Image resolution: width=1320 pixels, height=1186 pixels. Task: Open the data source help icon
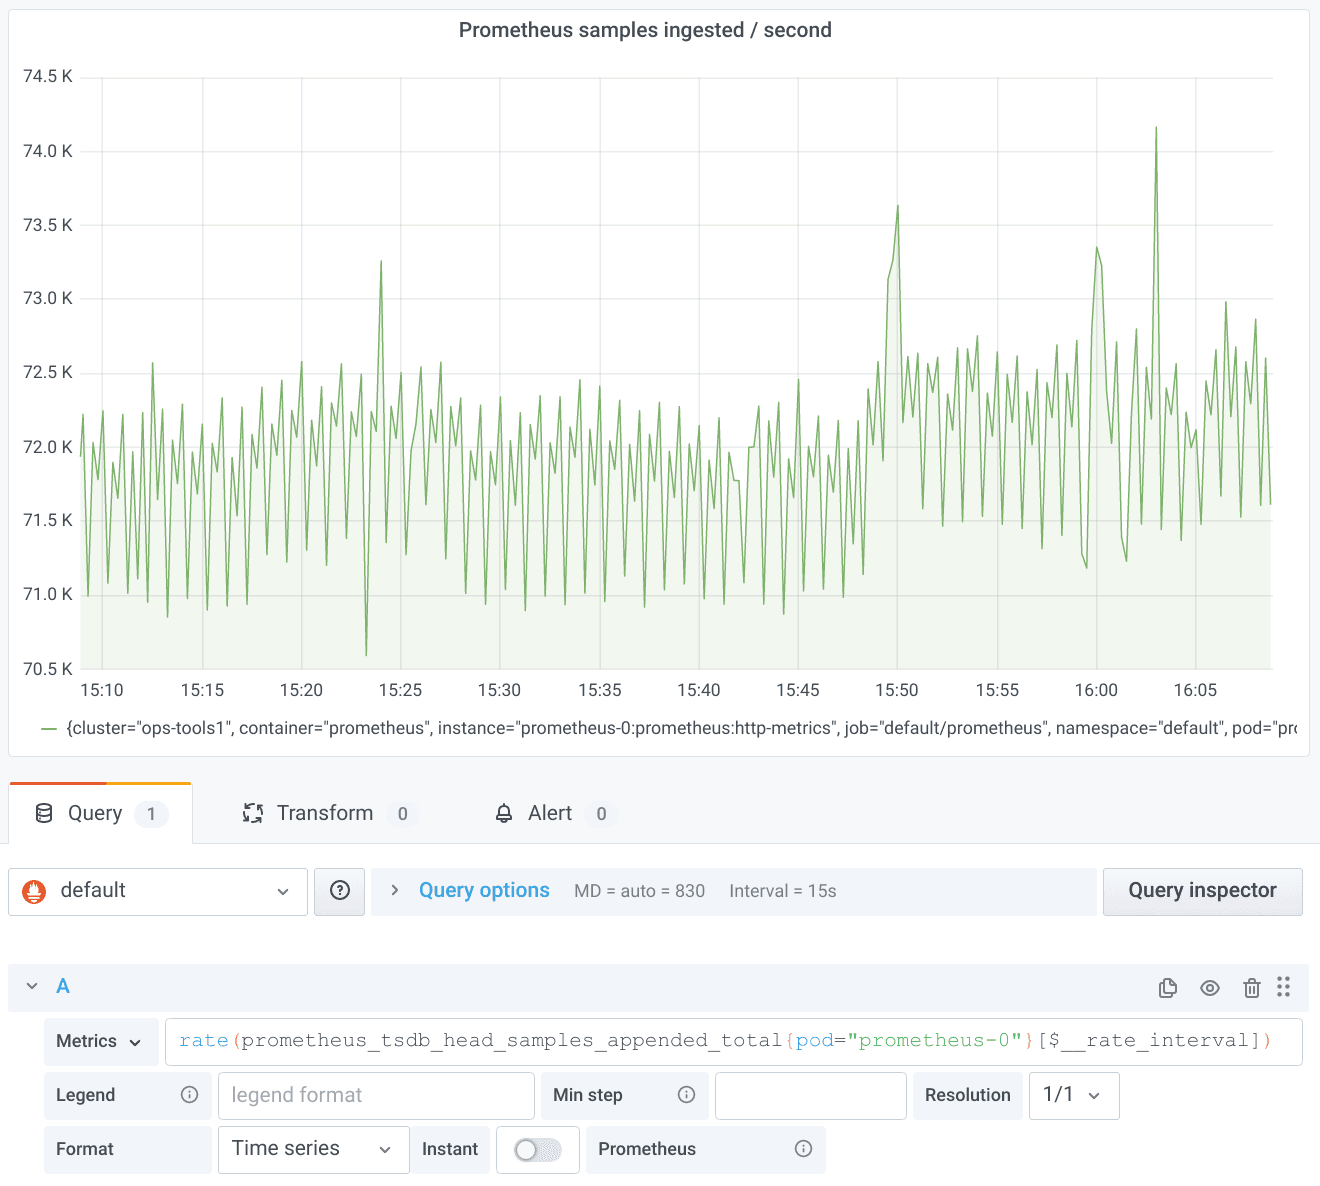[340, 891]
